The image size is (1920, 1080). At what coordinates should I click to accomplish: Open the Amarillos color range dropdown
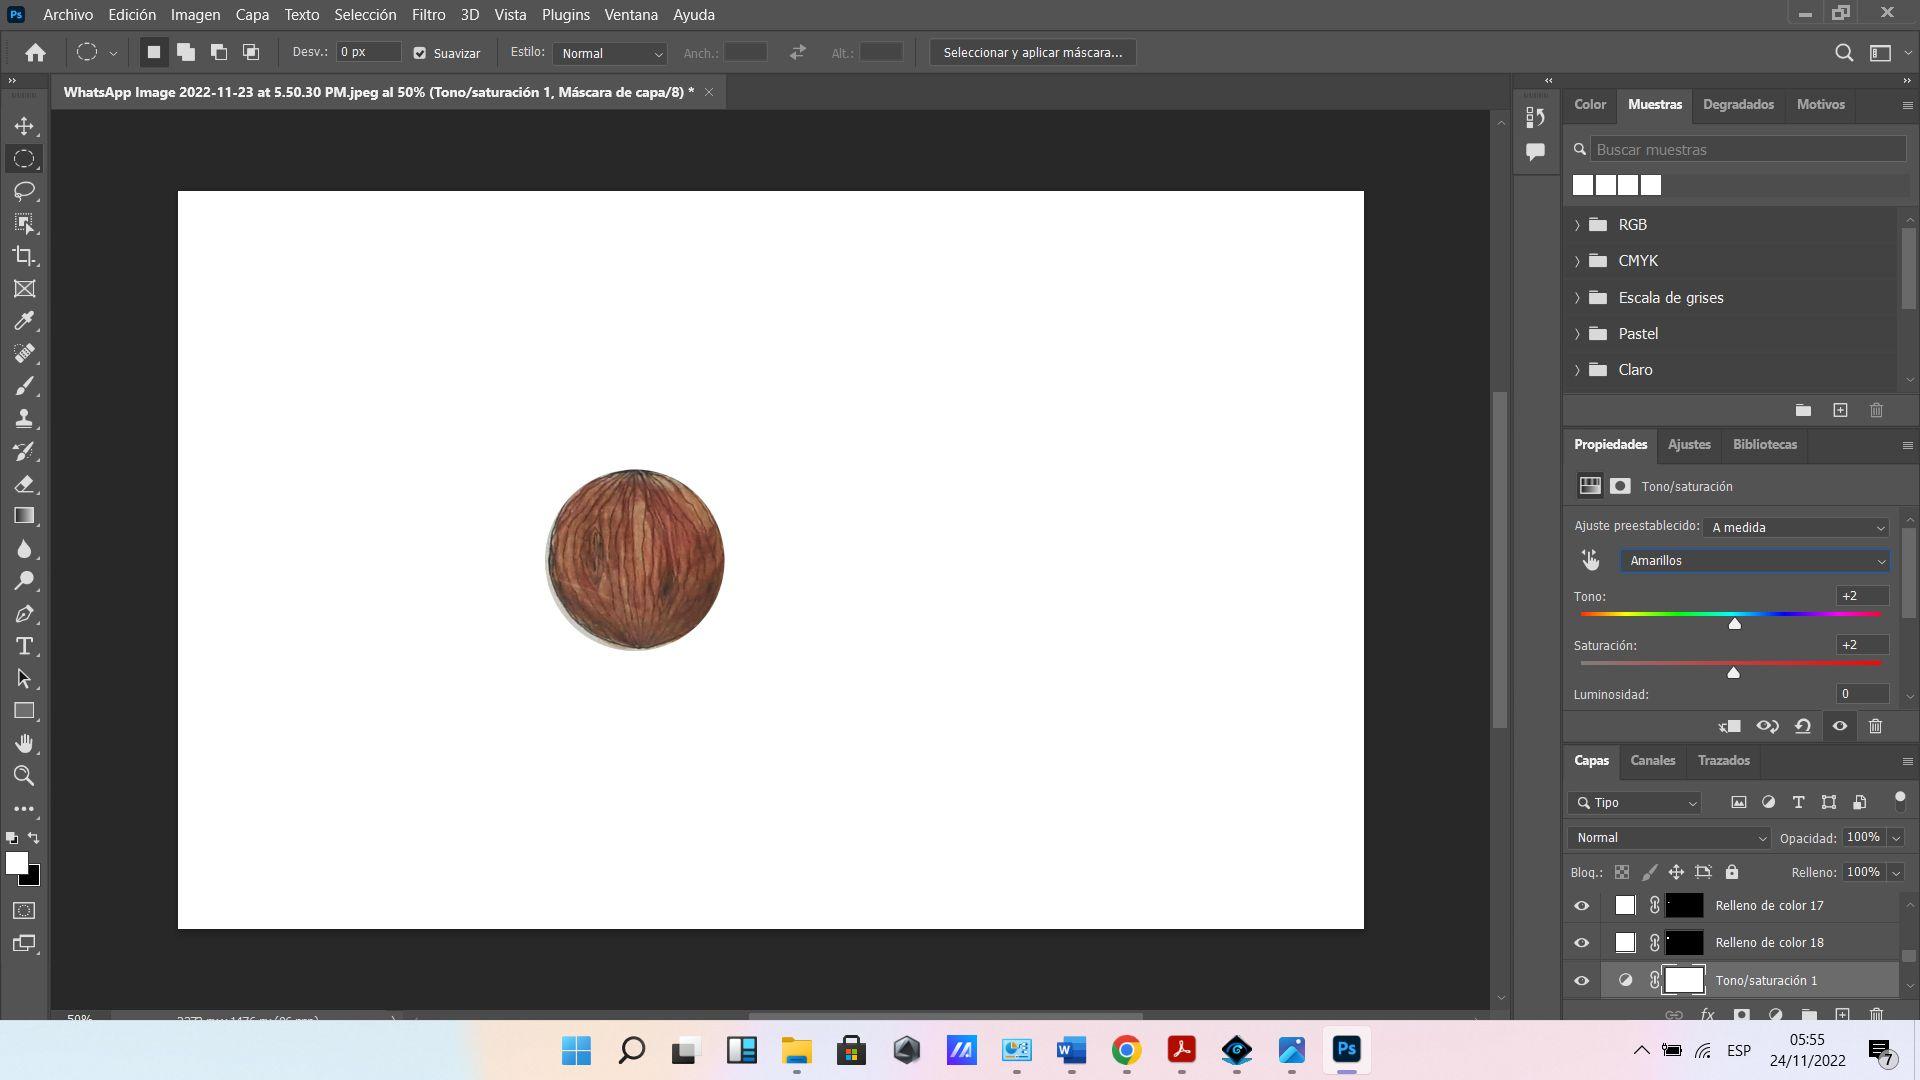[1755, 561]
